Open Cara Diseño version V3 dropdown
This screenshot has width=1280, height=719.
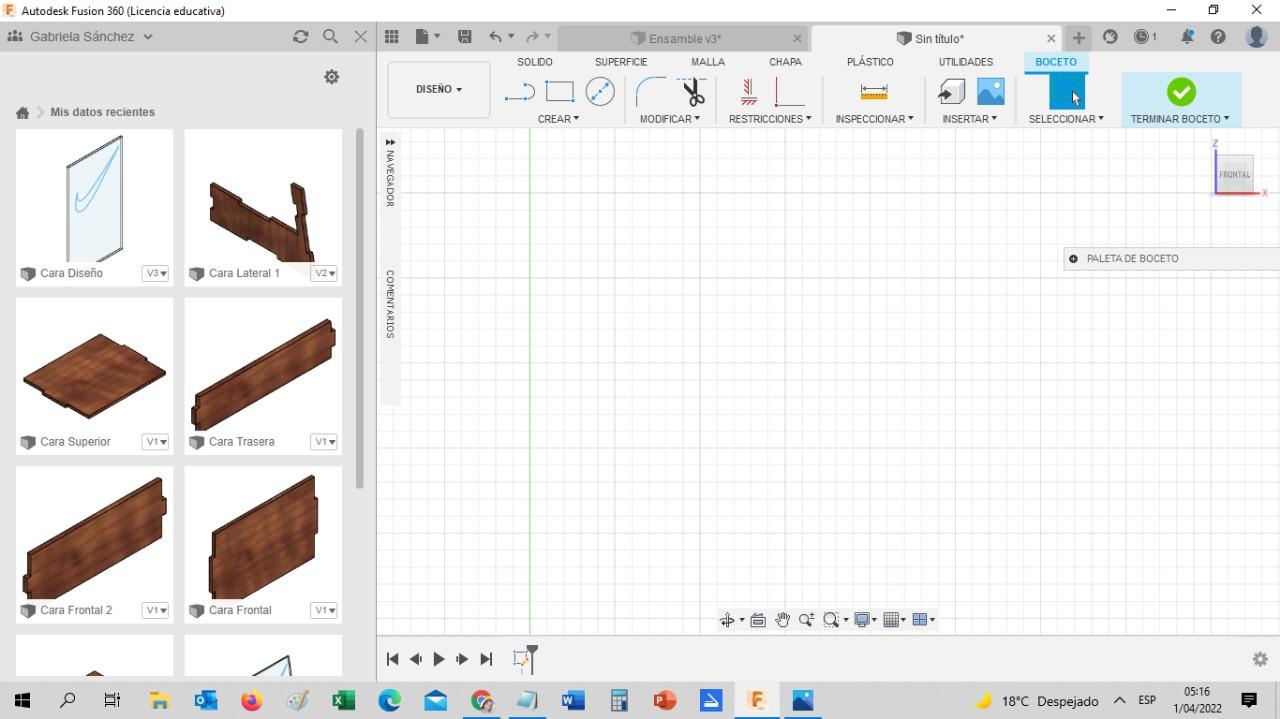click(155, 273)
